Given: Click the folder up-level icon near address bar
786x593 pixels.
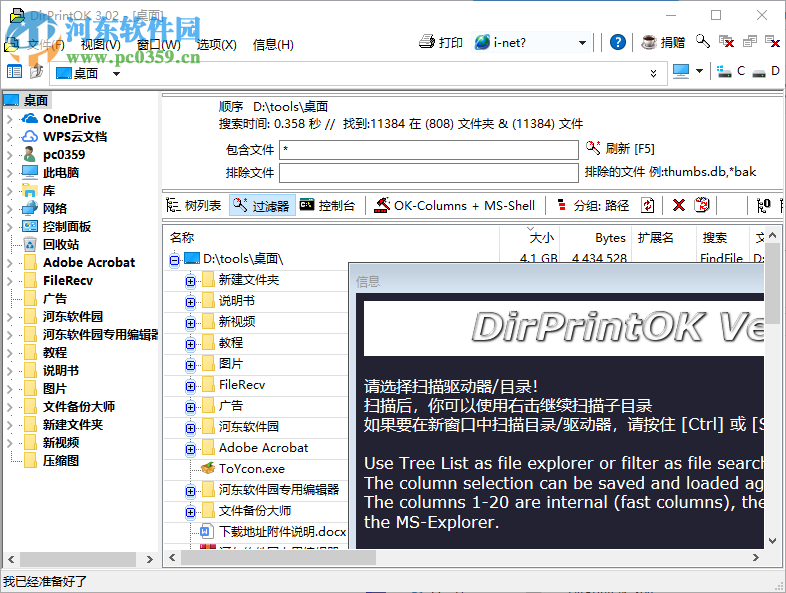Looking at the screenshot, I should [x=36, y=72].
